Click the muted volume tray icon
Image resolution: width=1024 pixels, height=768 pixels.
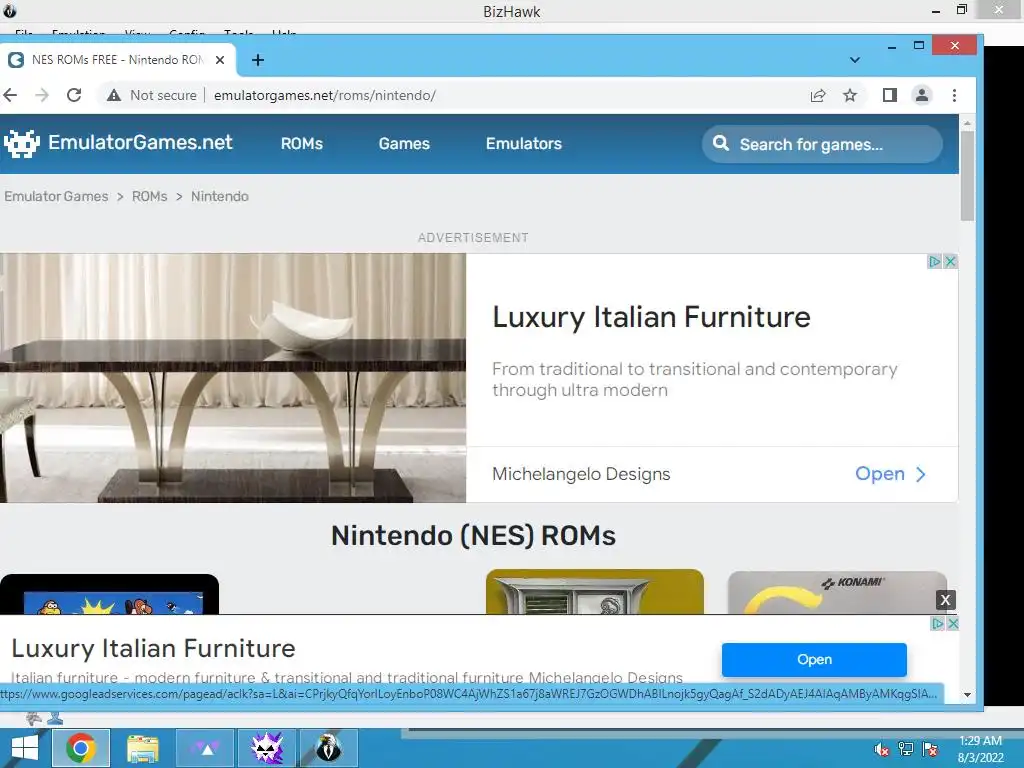(881, 750)
